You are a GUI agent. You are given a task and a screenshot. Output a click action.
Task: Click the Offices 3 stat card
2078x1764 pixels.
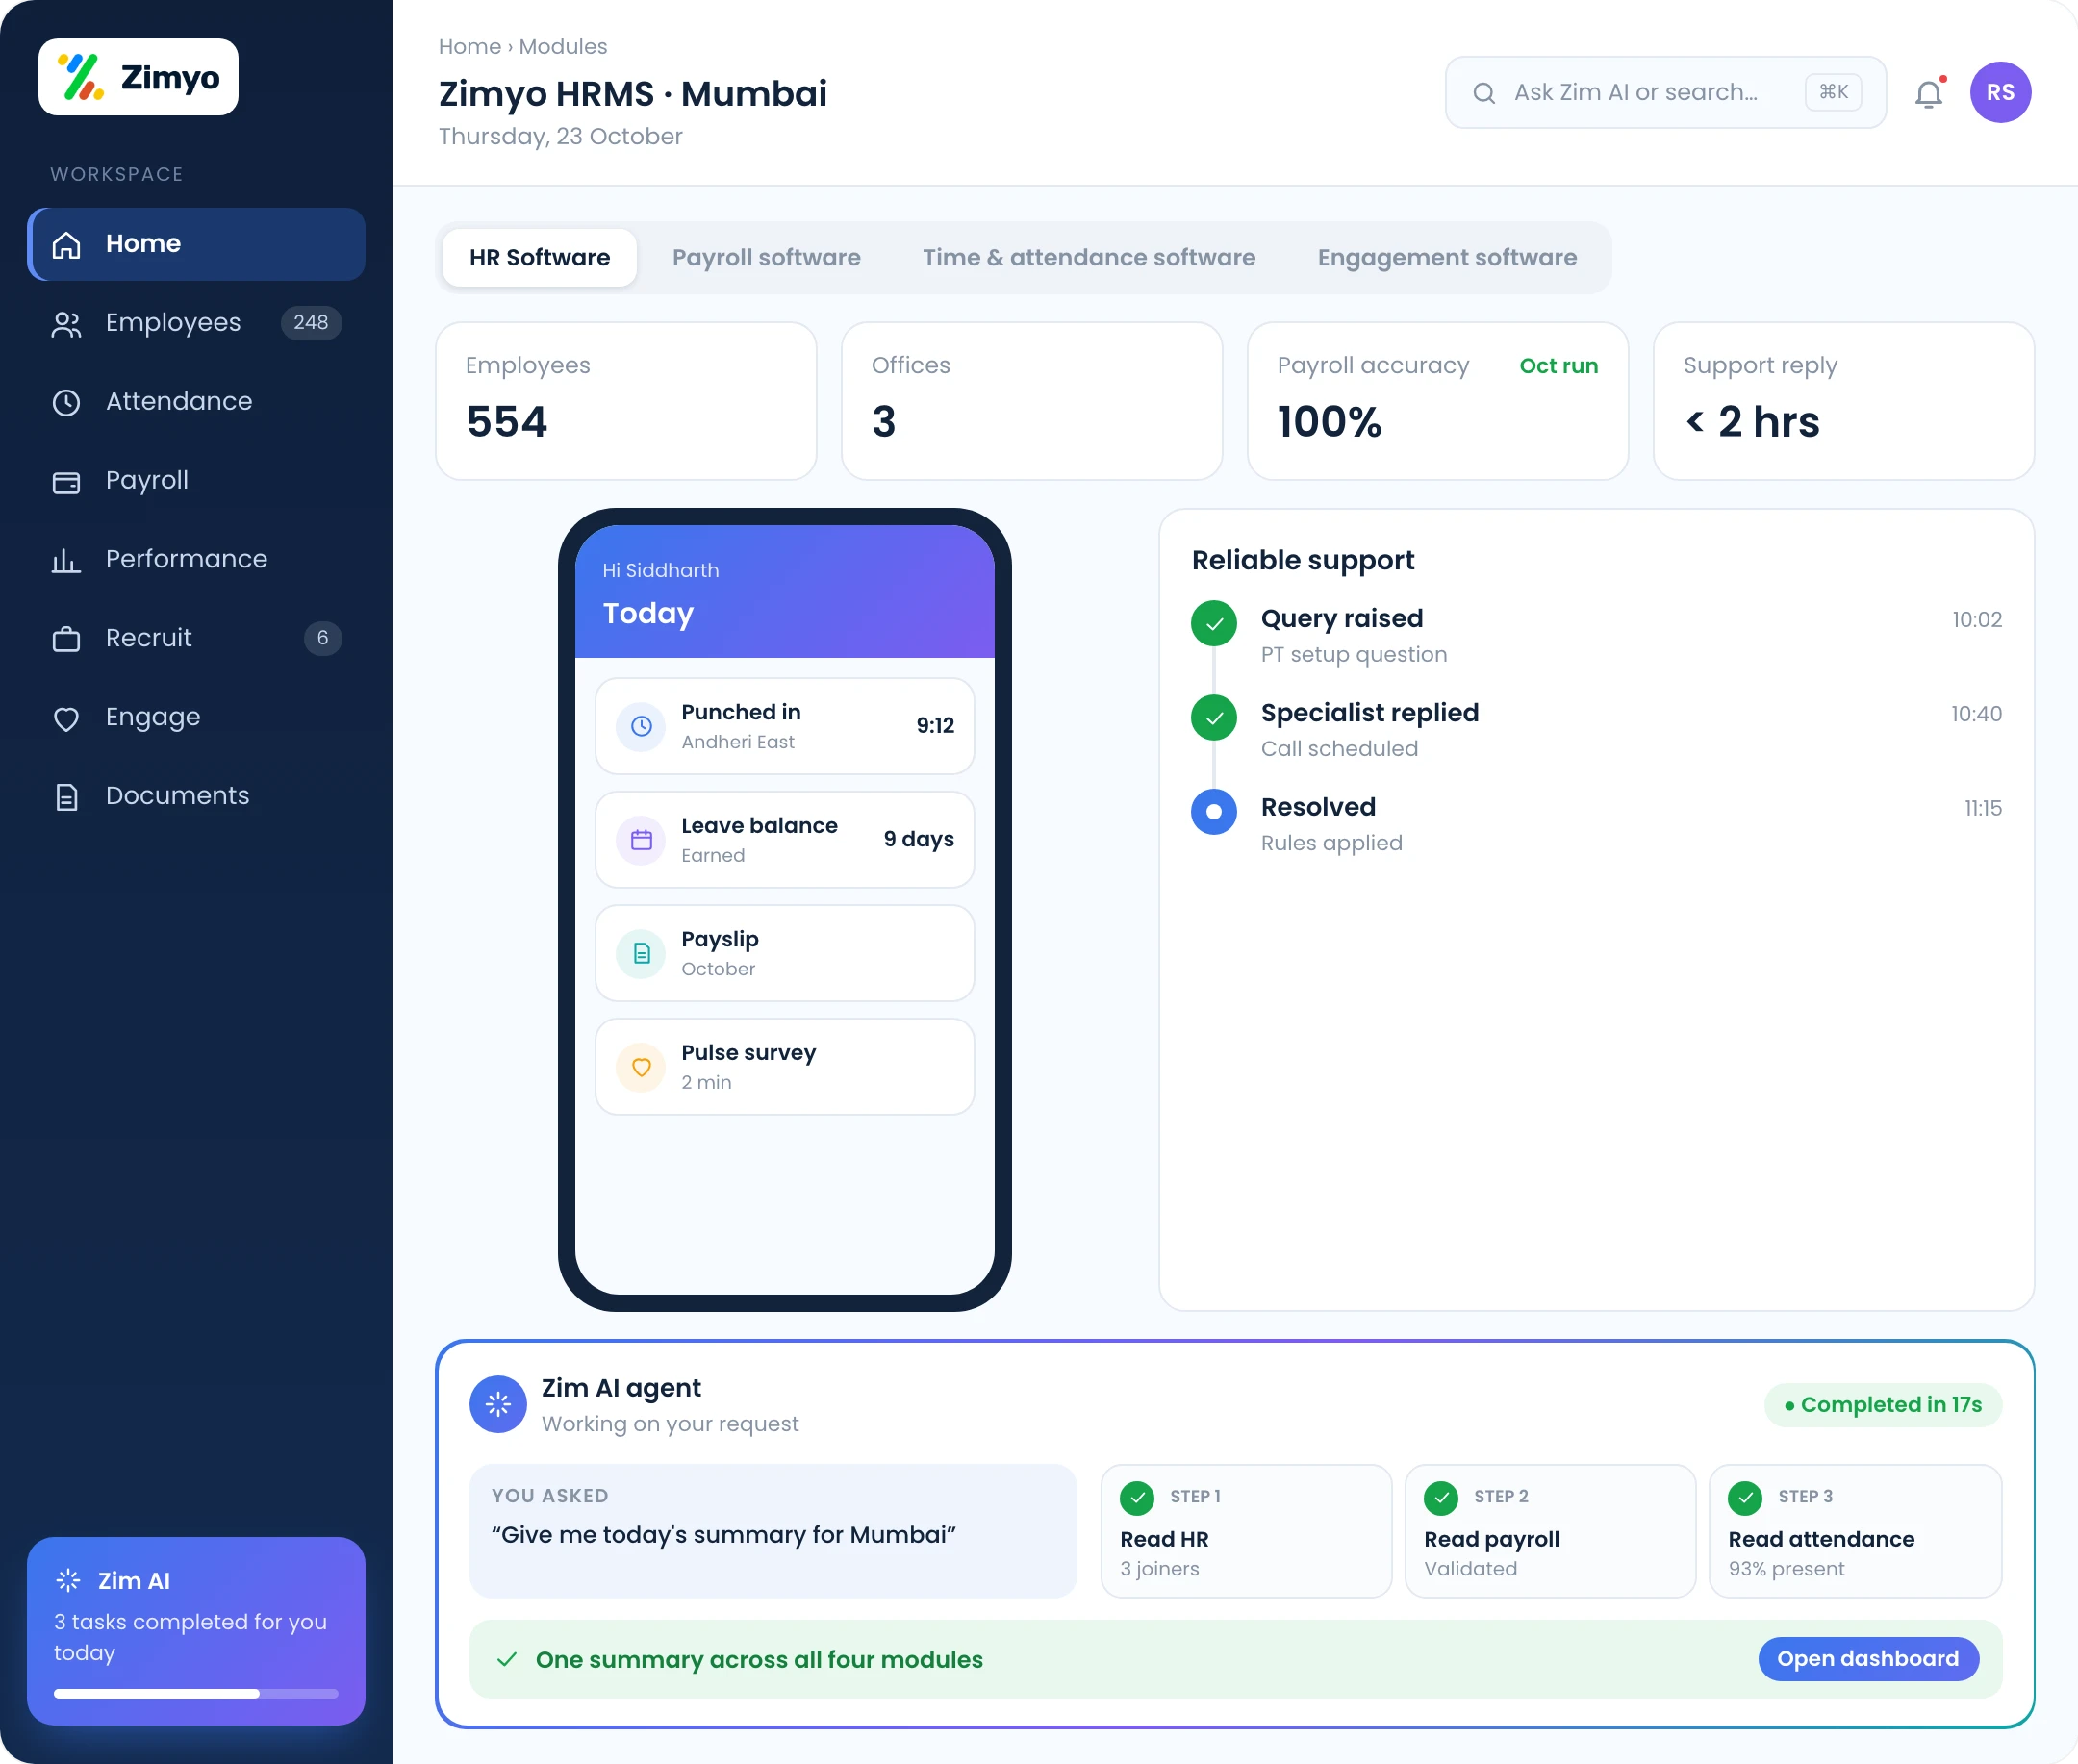point(1032,401)
